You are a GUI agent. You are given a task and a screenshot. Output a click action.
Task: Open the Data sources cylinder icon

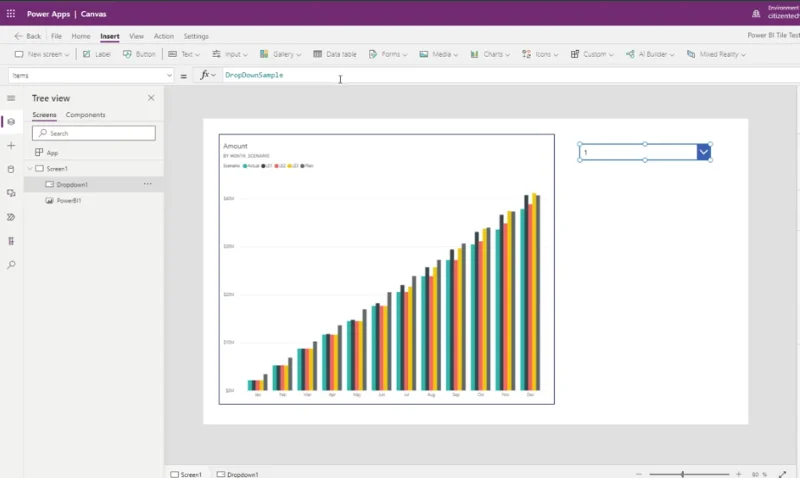pyautogui.click(x=11, y=169)
